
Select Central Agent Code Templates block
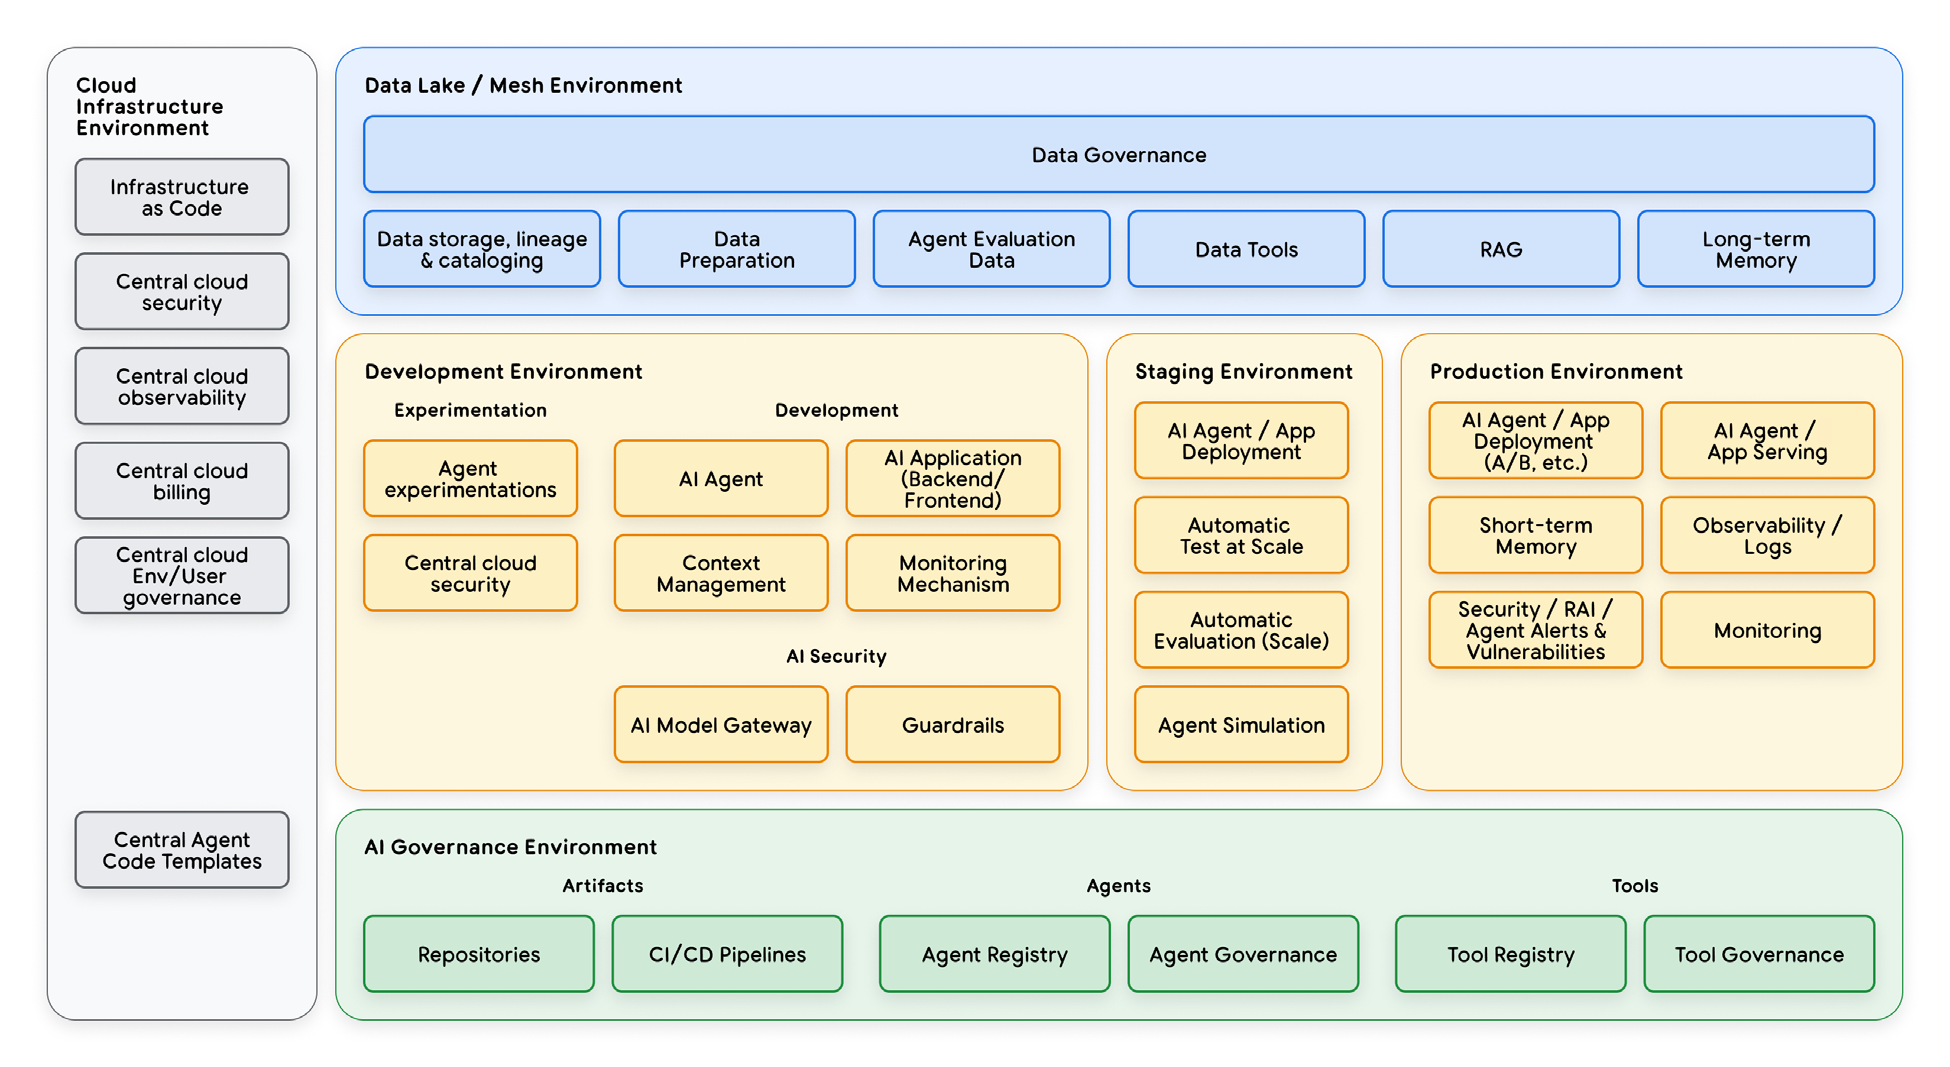181,850
